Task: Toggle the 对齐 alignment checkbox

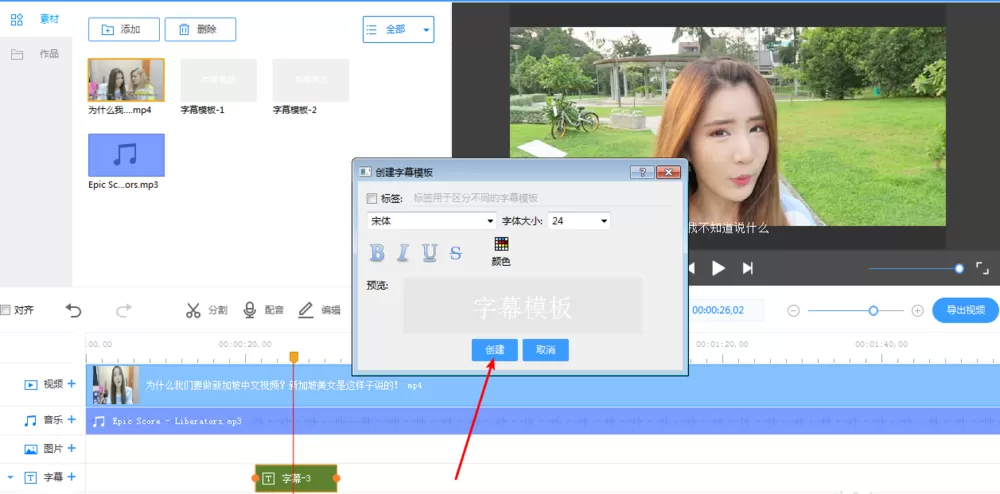Action: 5,310
